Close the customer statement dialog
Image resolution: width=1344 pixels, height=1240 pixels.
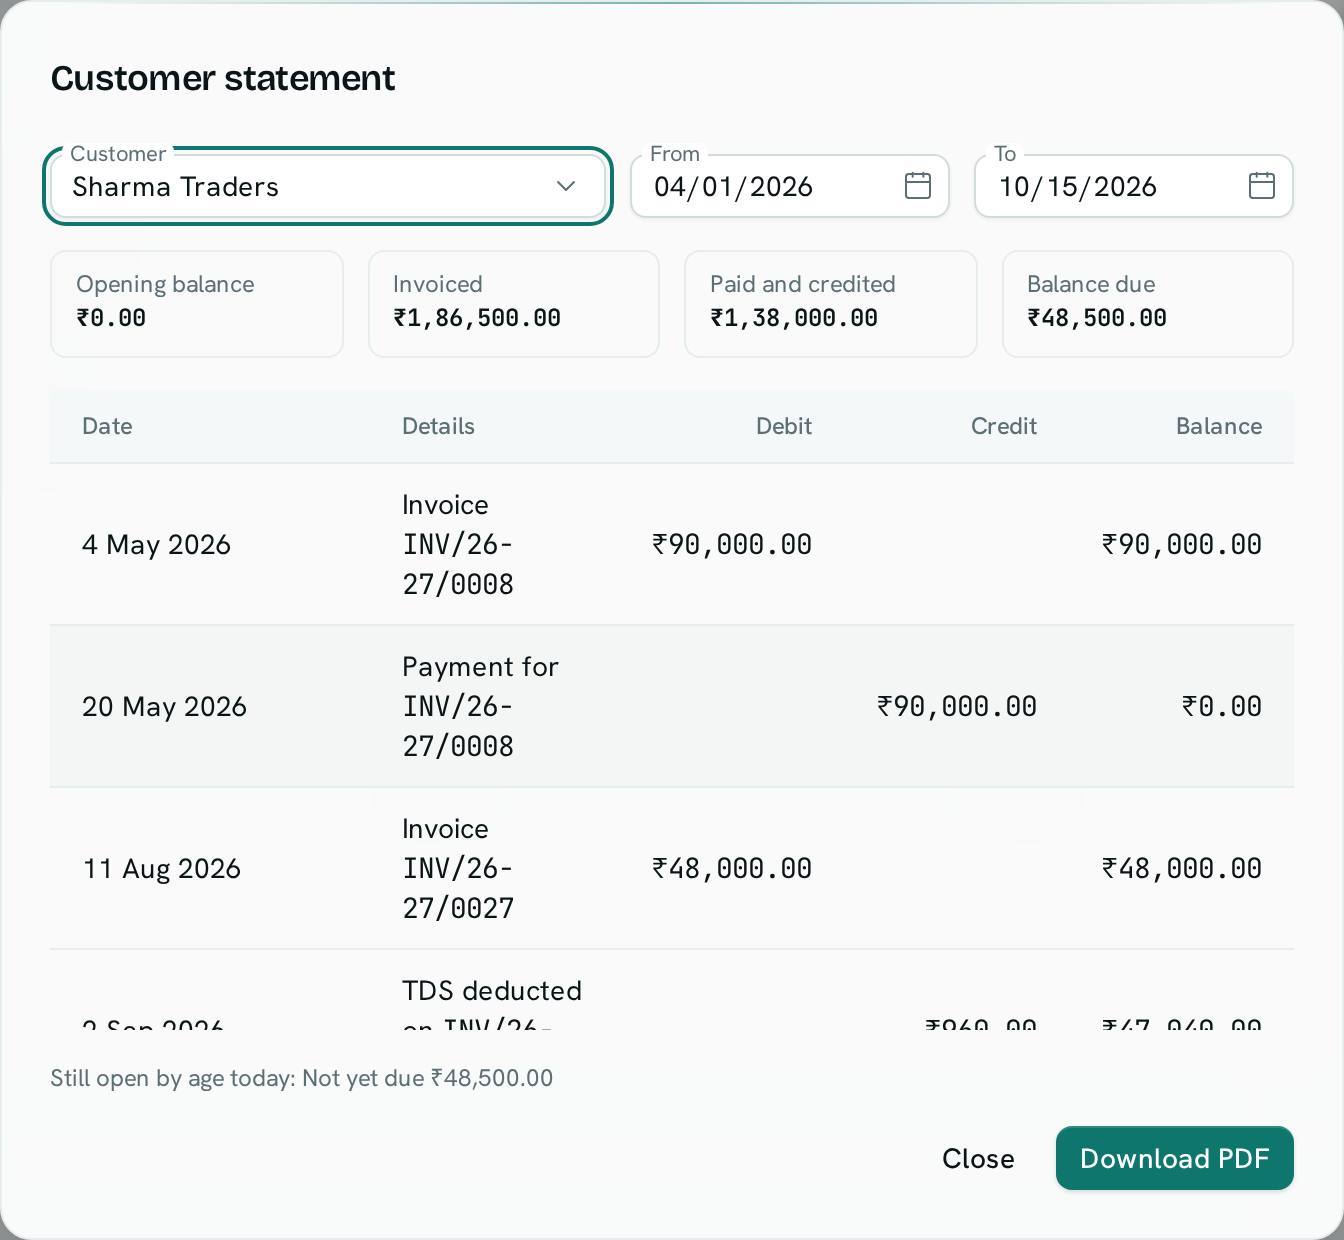(978, 1158)
